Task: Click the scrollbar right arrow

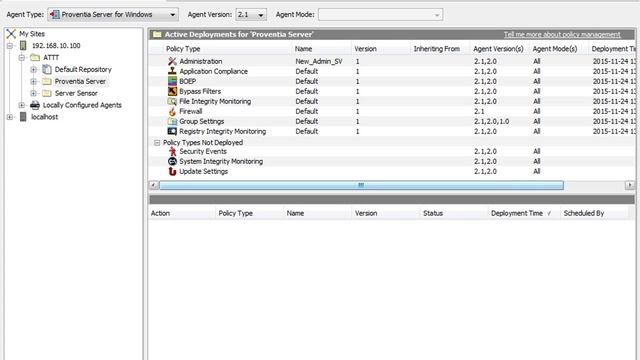Action: point(630,185)
